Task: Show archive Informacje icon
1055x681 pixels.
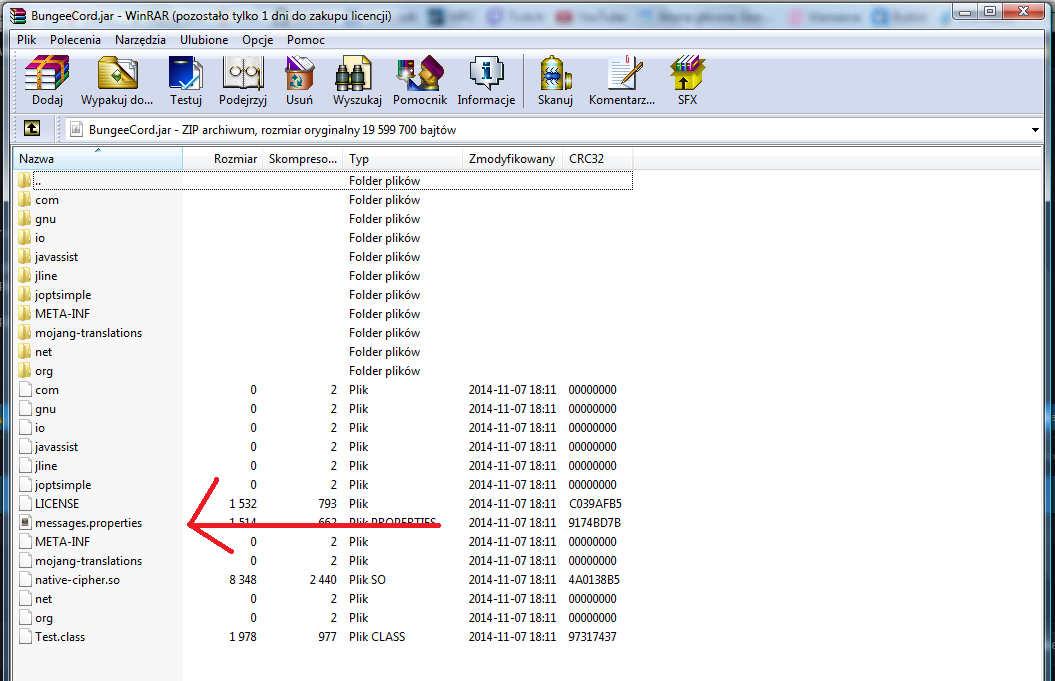Action: (486, 81)
